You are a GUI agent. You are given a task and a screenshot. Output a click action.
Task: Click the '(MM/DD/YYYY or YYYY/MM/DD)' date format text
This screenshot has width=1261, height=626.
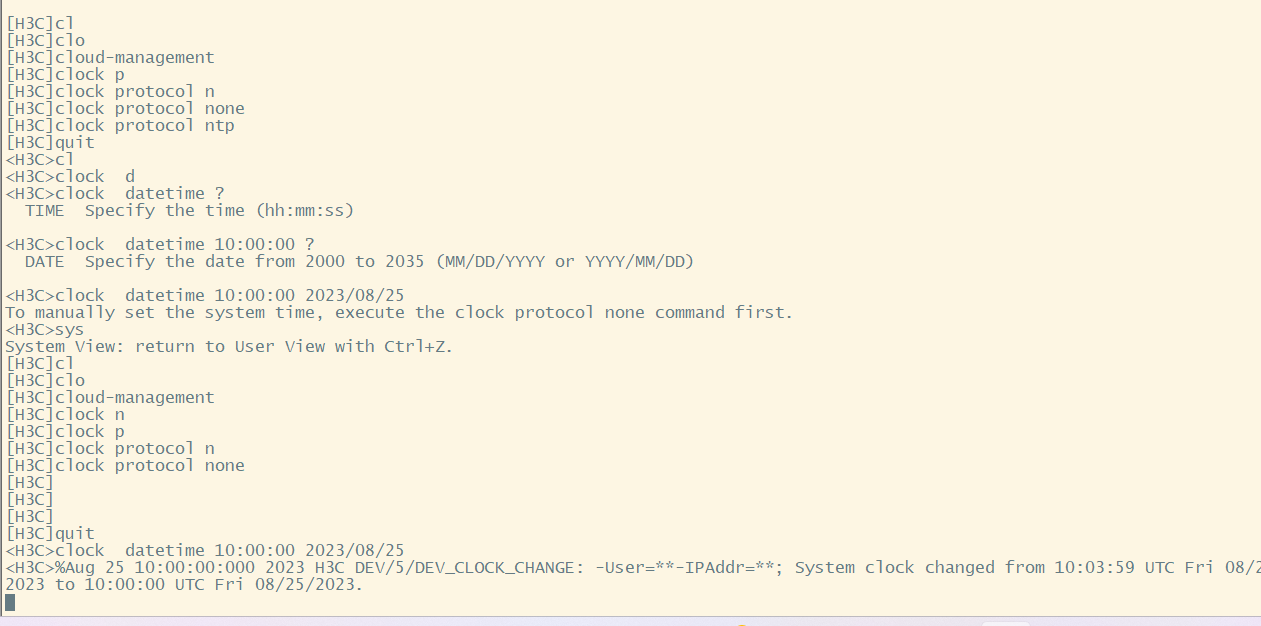(x=564, y=262)
